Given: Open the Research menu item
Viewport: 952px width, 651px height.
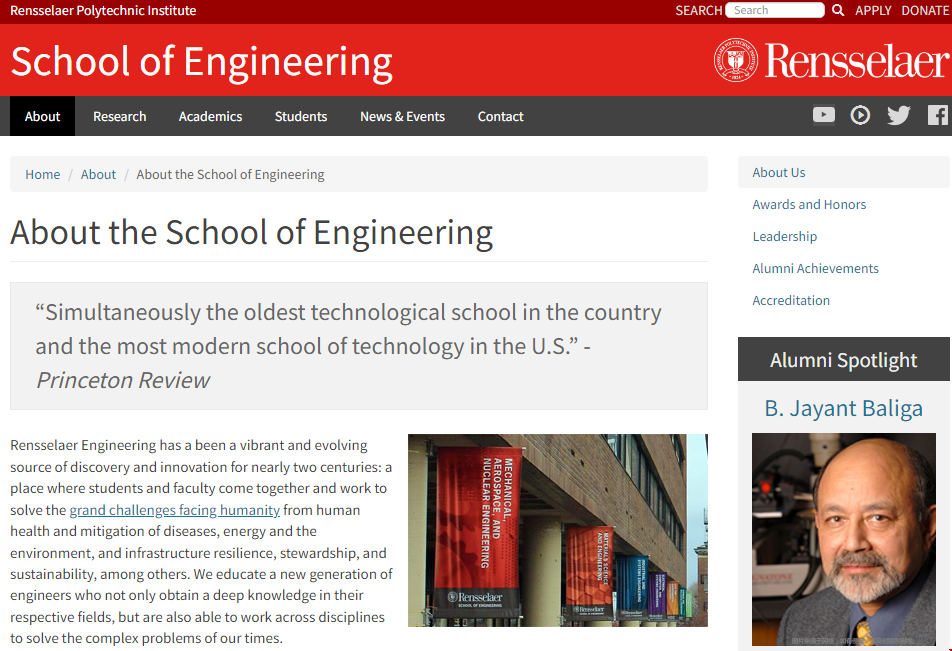Looking at the screenshot, I should (120, 116).
